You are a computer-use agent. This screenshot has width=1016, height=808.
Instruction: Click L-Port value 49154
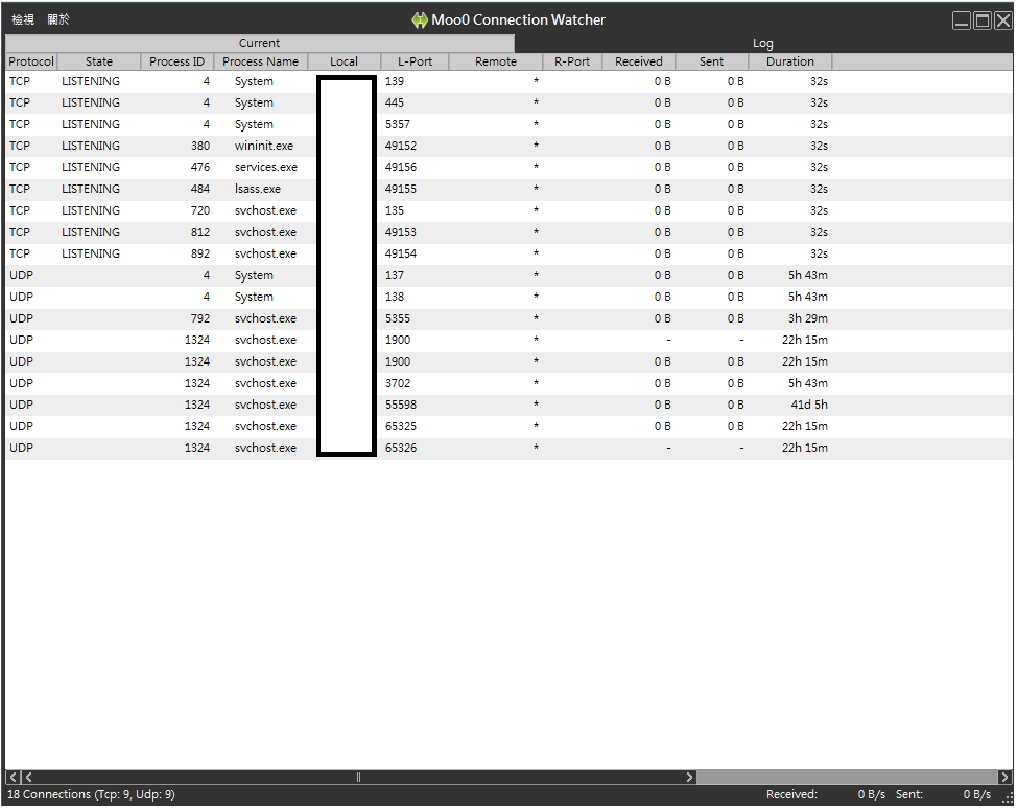400,253
